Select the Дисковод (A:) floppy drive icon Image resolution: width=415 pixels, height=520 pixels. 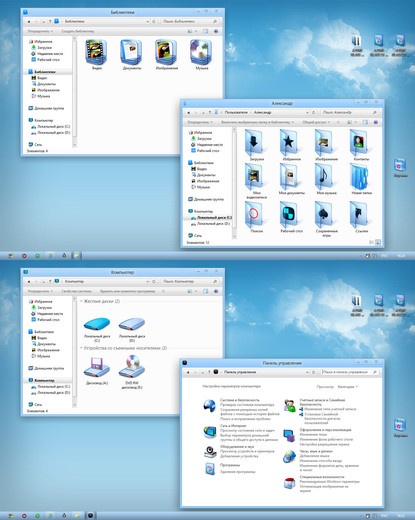coord(97,367)
